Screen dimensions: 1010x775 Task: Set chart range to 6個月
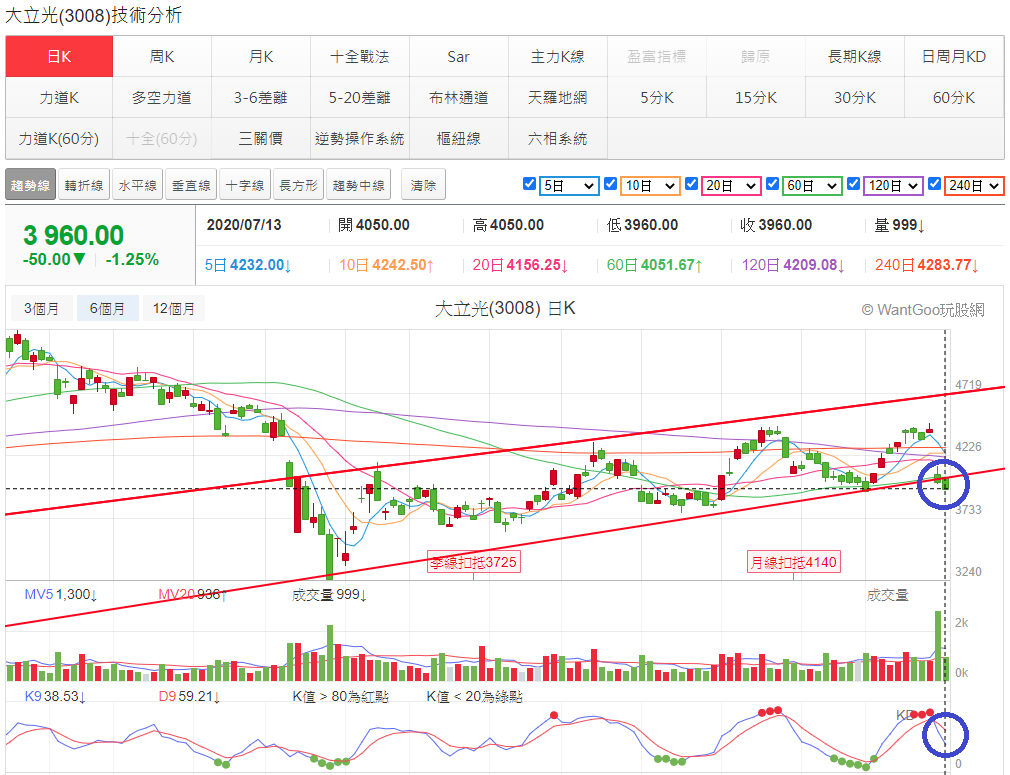tap(108, 309)
